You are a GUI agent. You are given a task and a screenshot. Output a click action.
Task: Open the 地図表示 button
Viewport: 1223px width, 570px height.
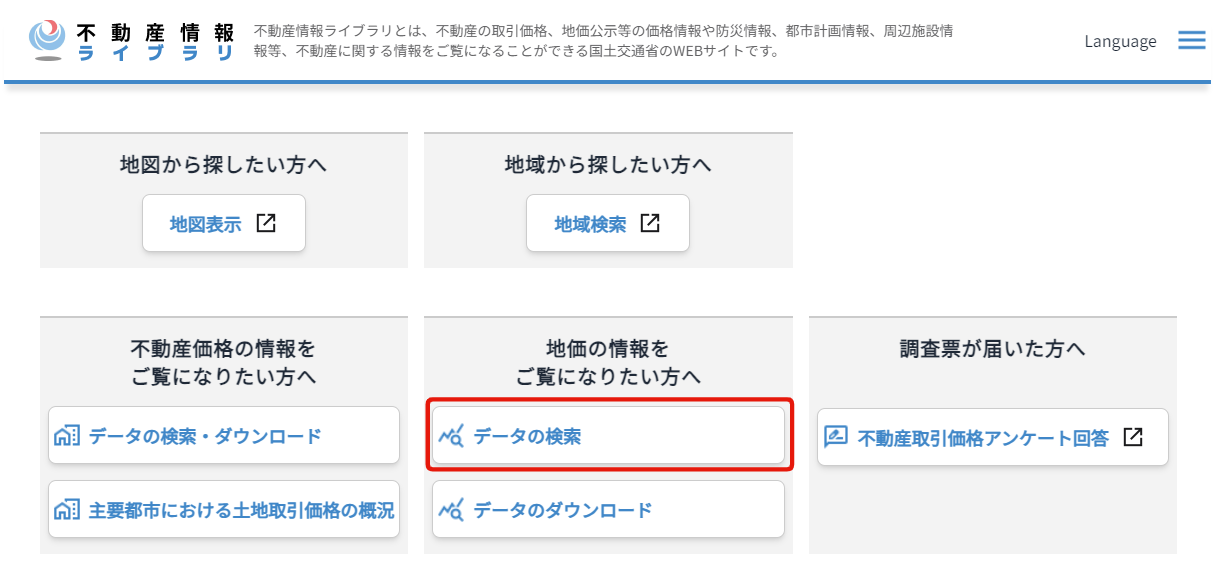(x=224, y=223)
